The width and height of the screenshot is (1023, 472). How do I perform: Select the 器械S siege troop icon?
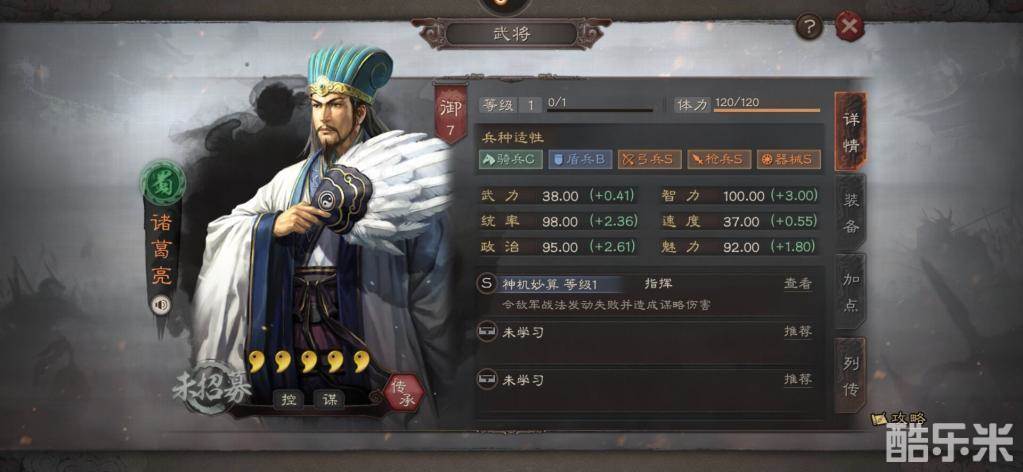coord(788,159)
